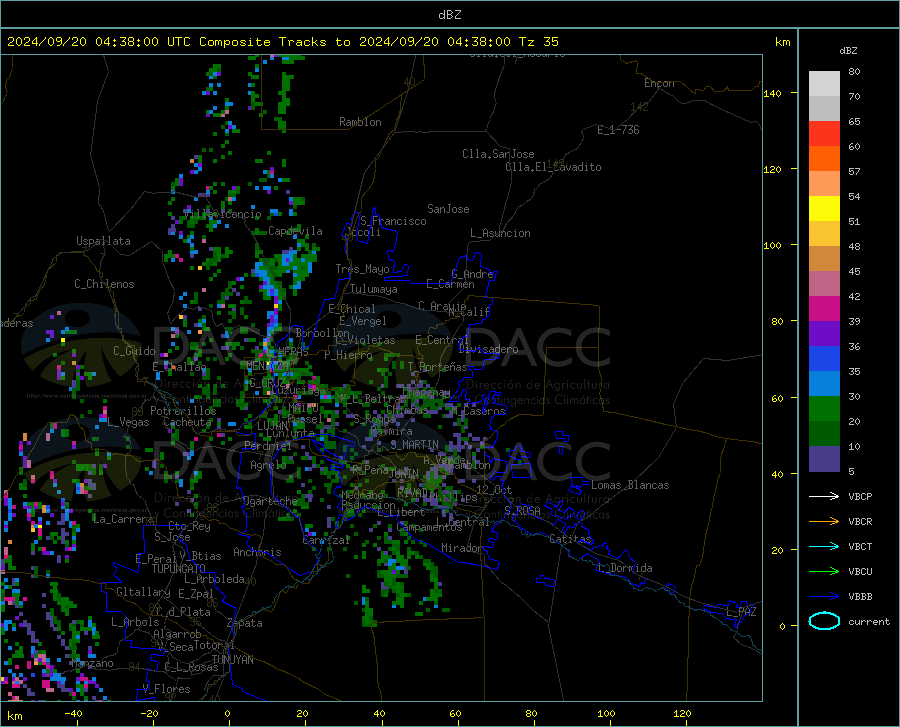The image size is (900, 727).
Task: Click the Encon label
Action: click(659, 83)
